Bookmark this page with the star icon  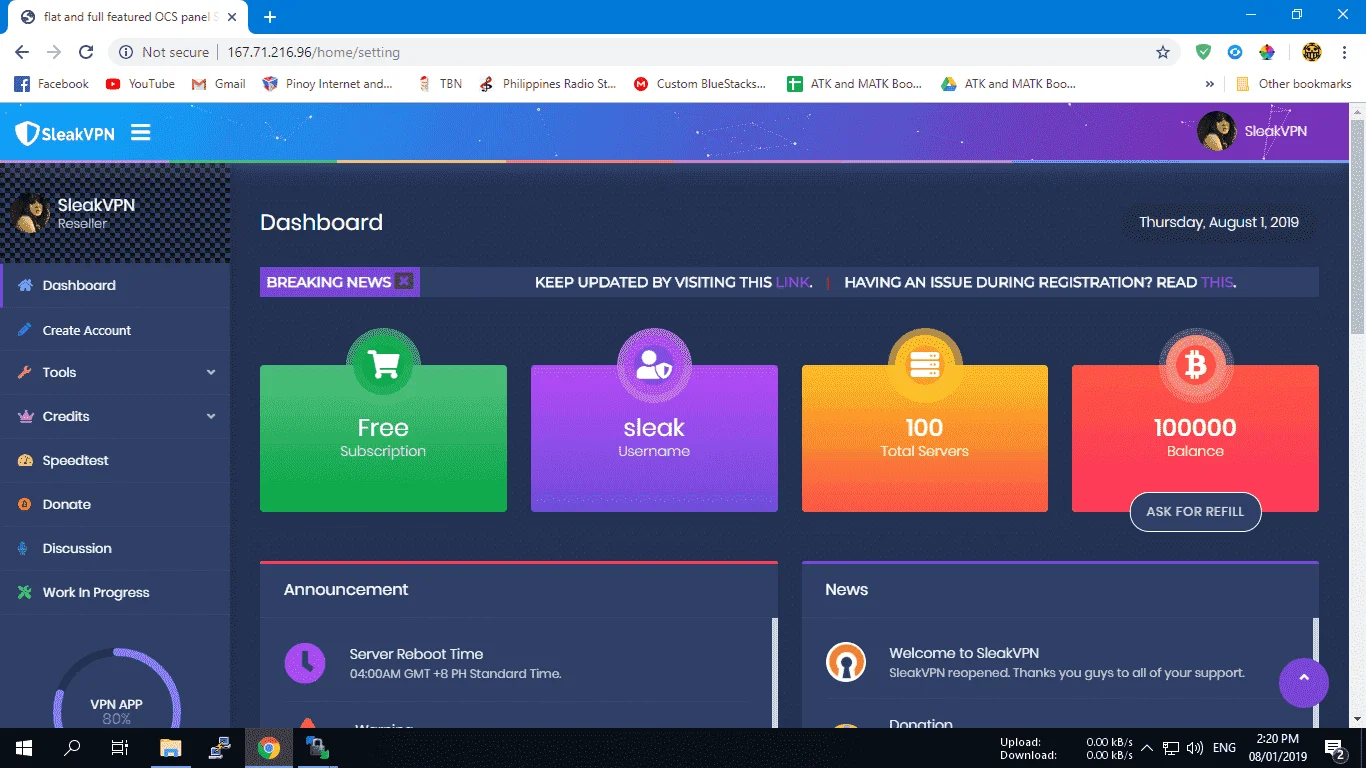pyautogui.click(x=1162, y=52)
